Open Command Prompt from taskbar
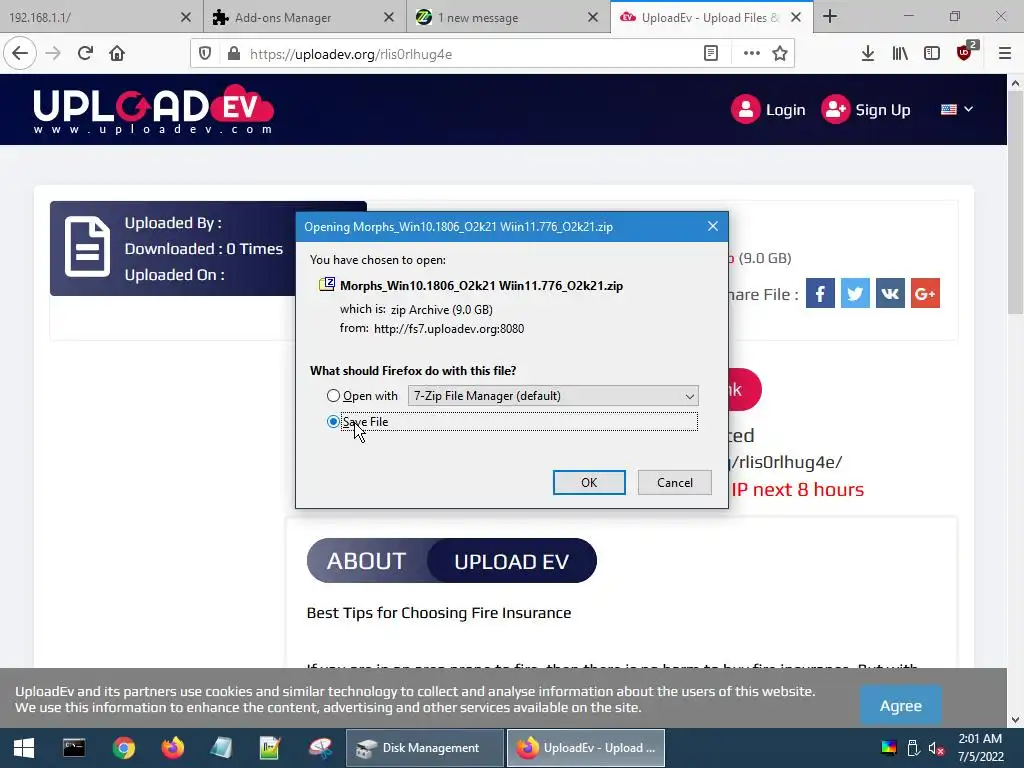The image size is (1024, 768). pos(74,748)
